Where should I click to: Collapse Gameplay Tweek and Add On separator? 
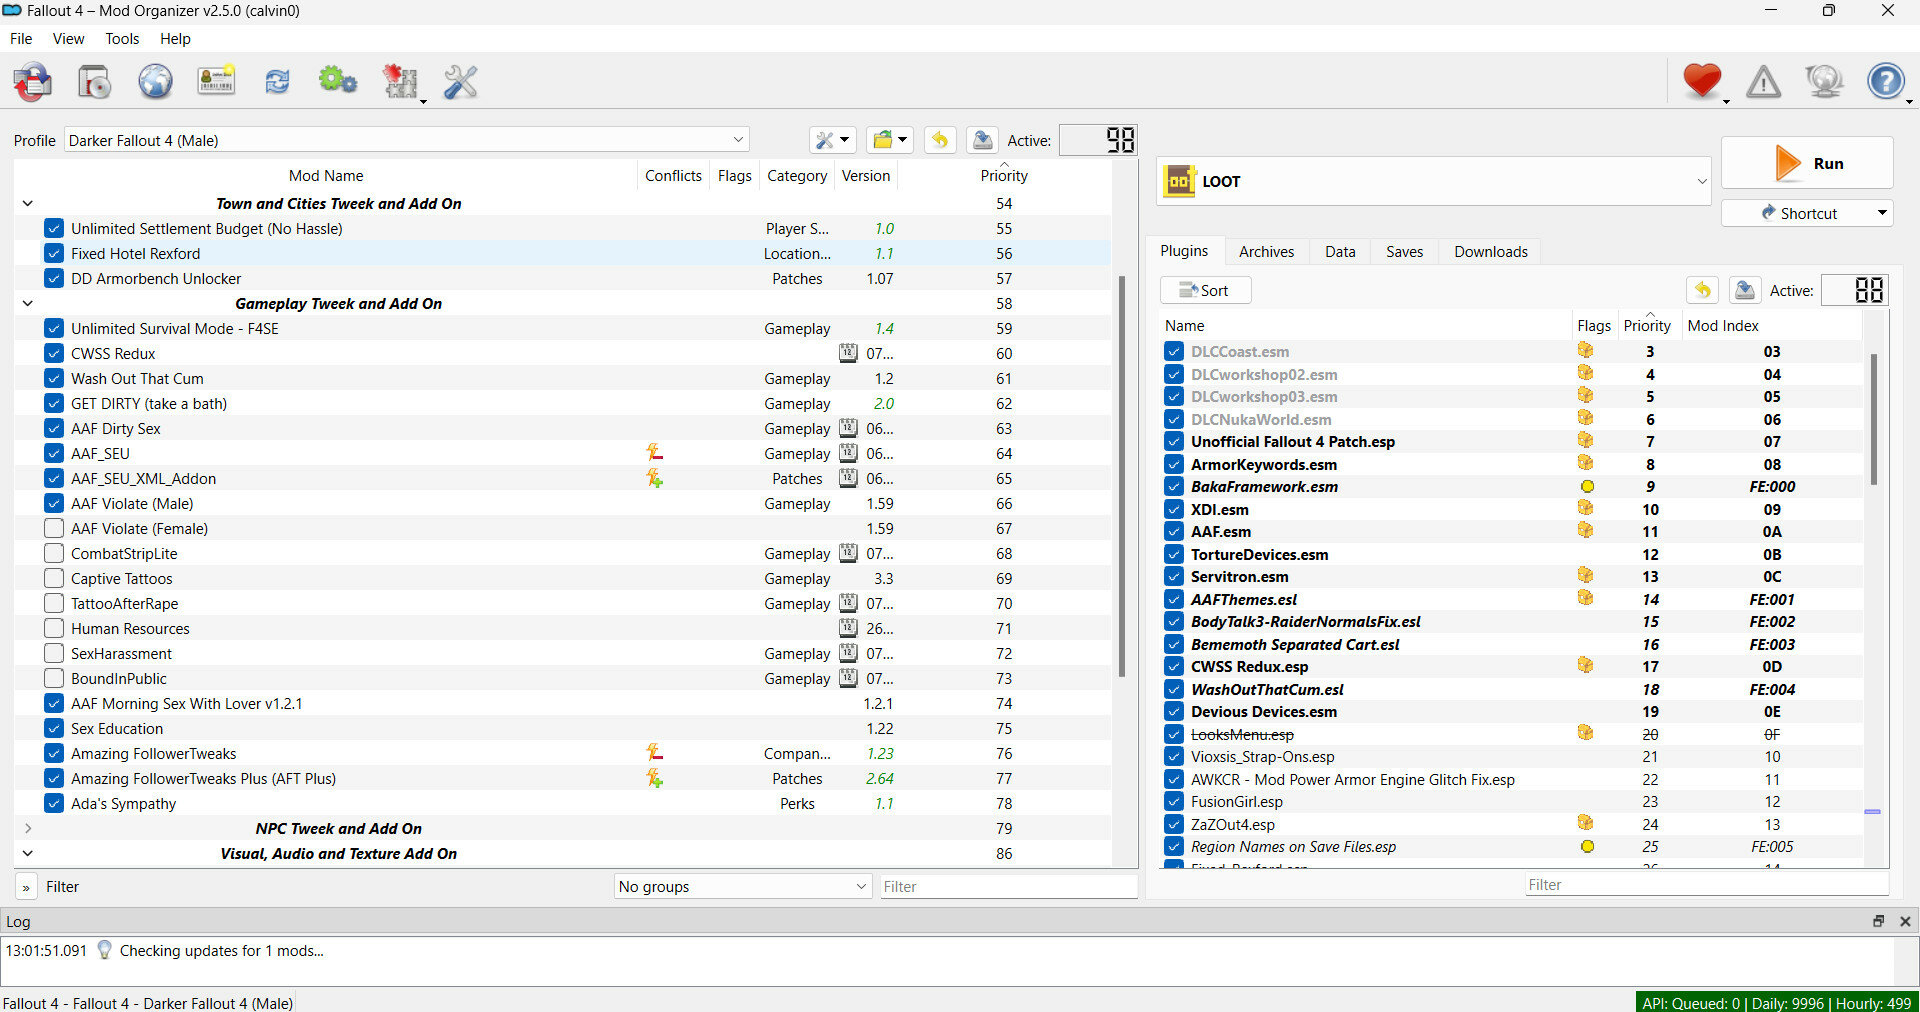[27, 304]
